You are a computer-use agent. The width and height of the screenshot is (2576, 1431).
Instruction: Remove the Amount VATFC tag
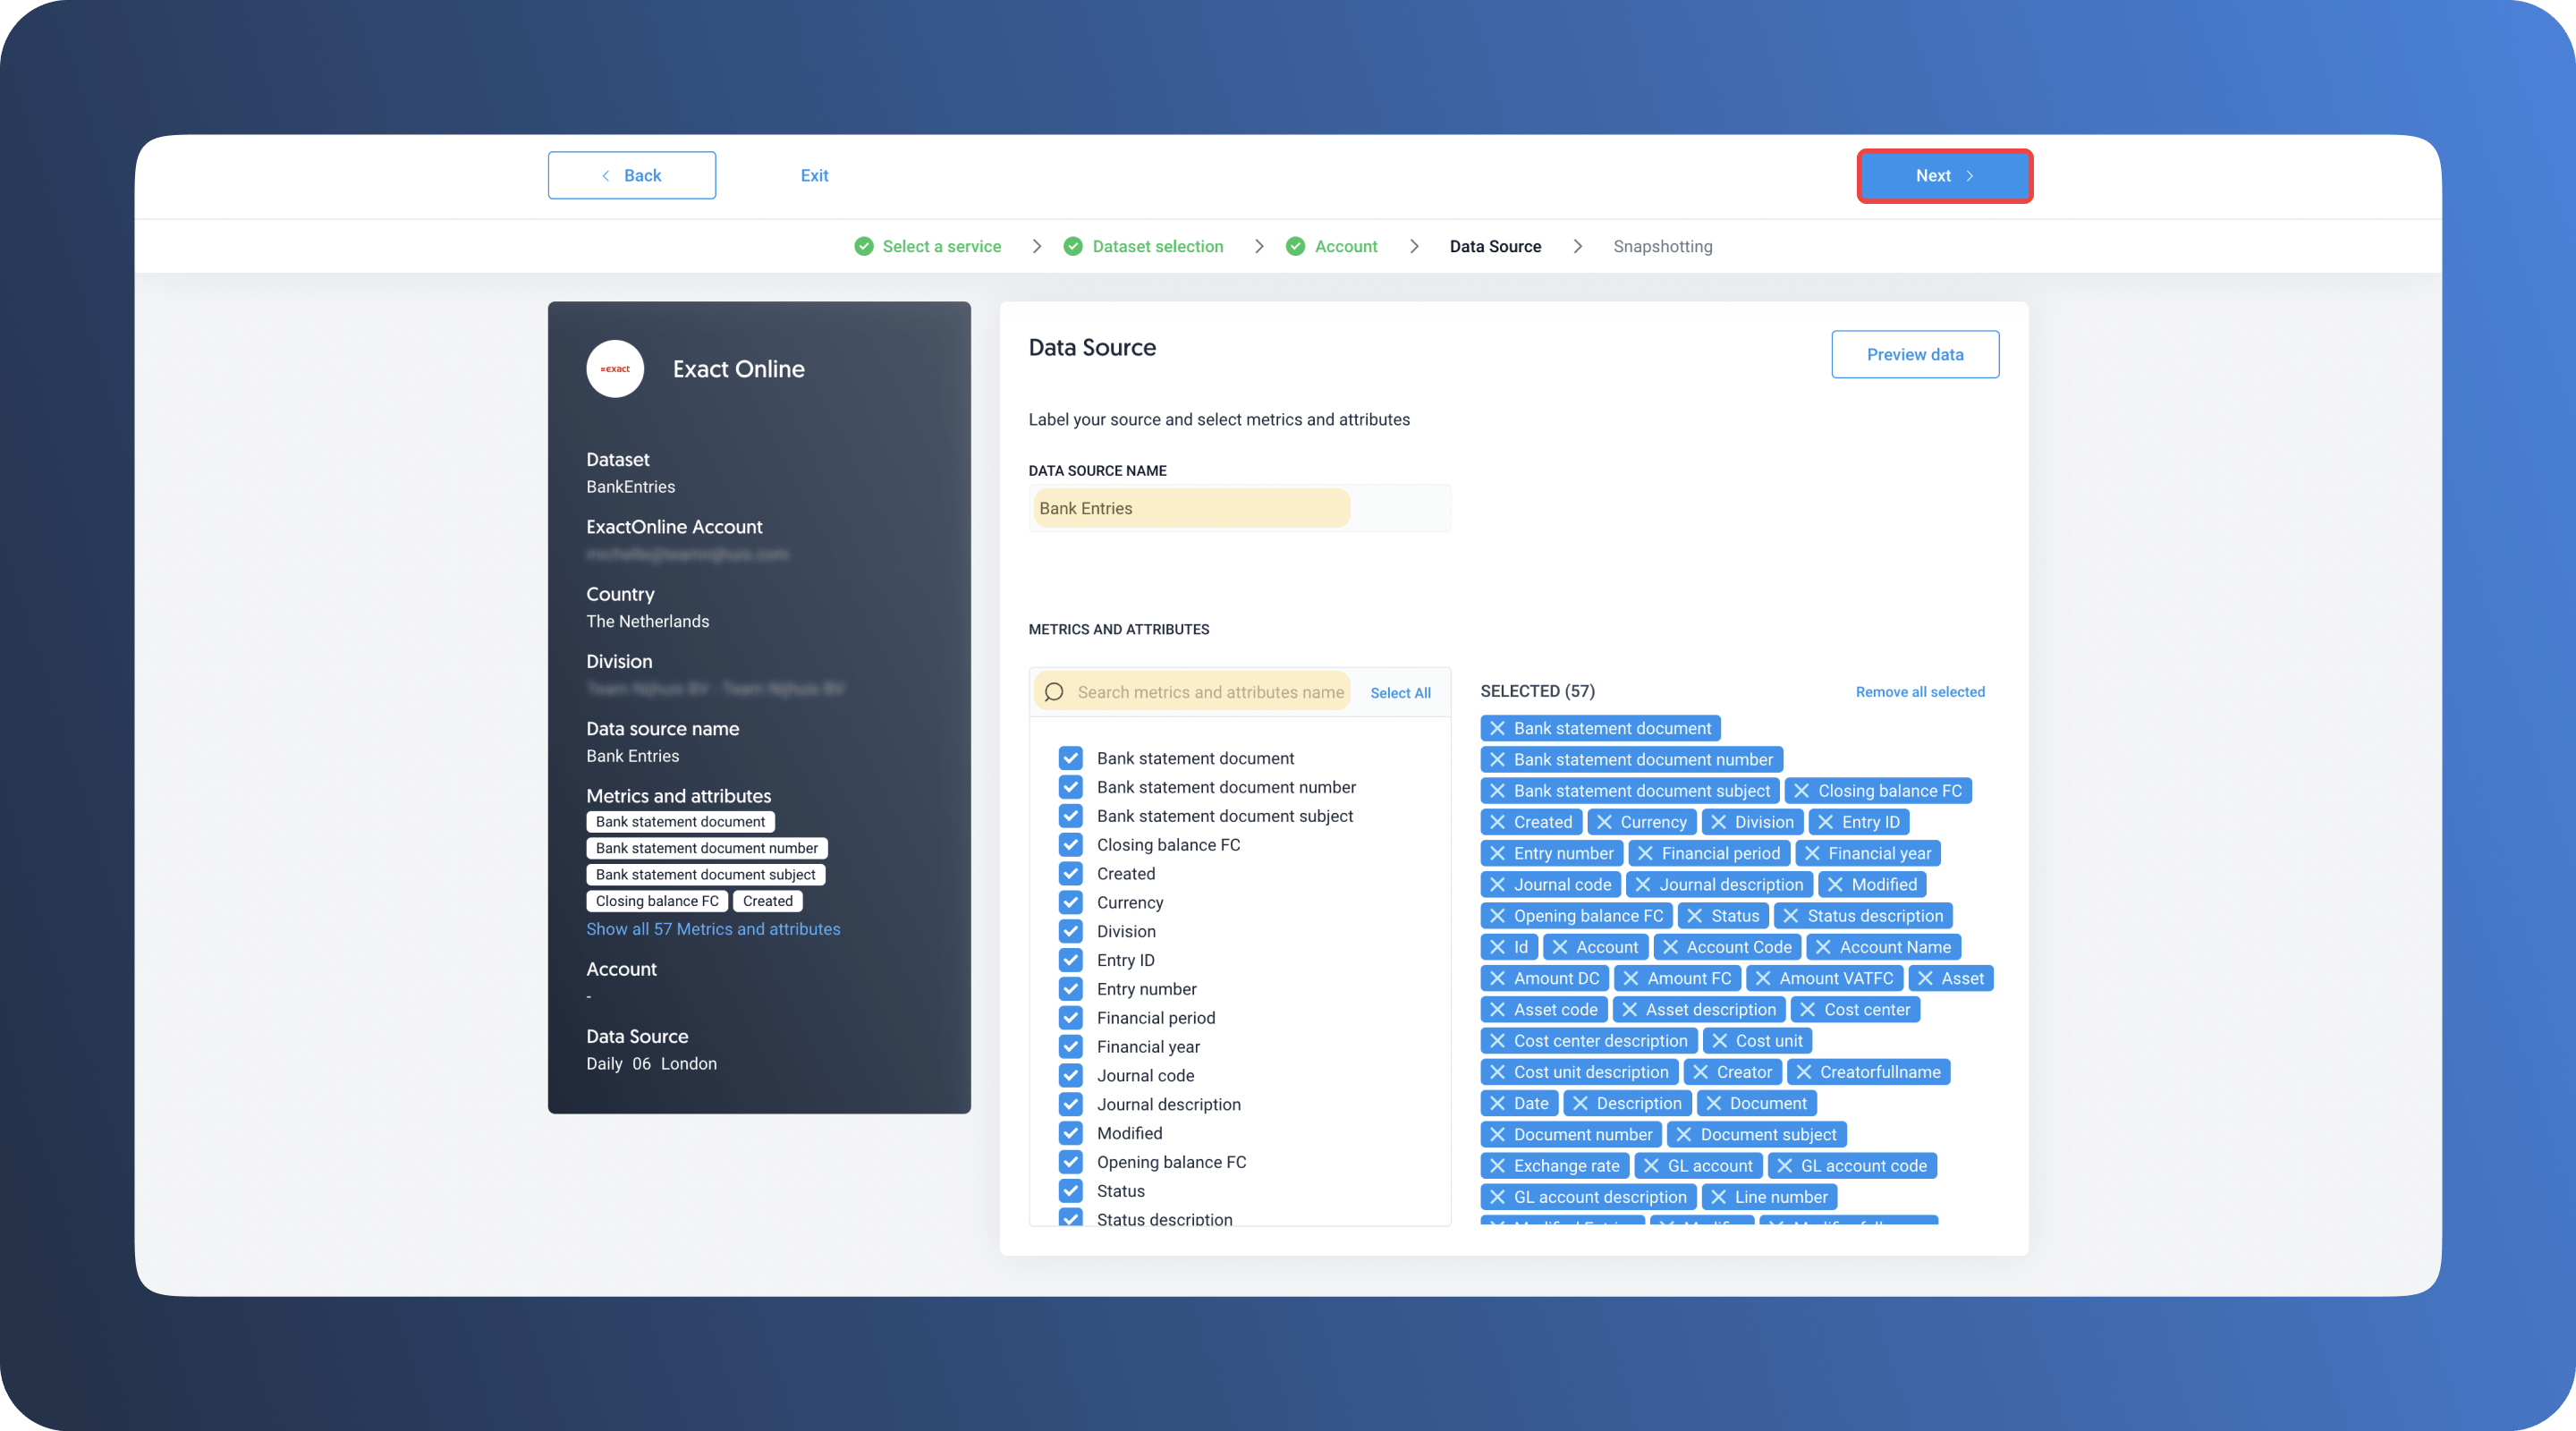click(1762, 978)
